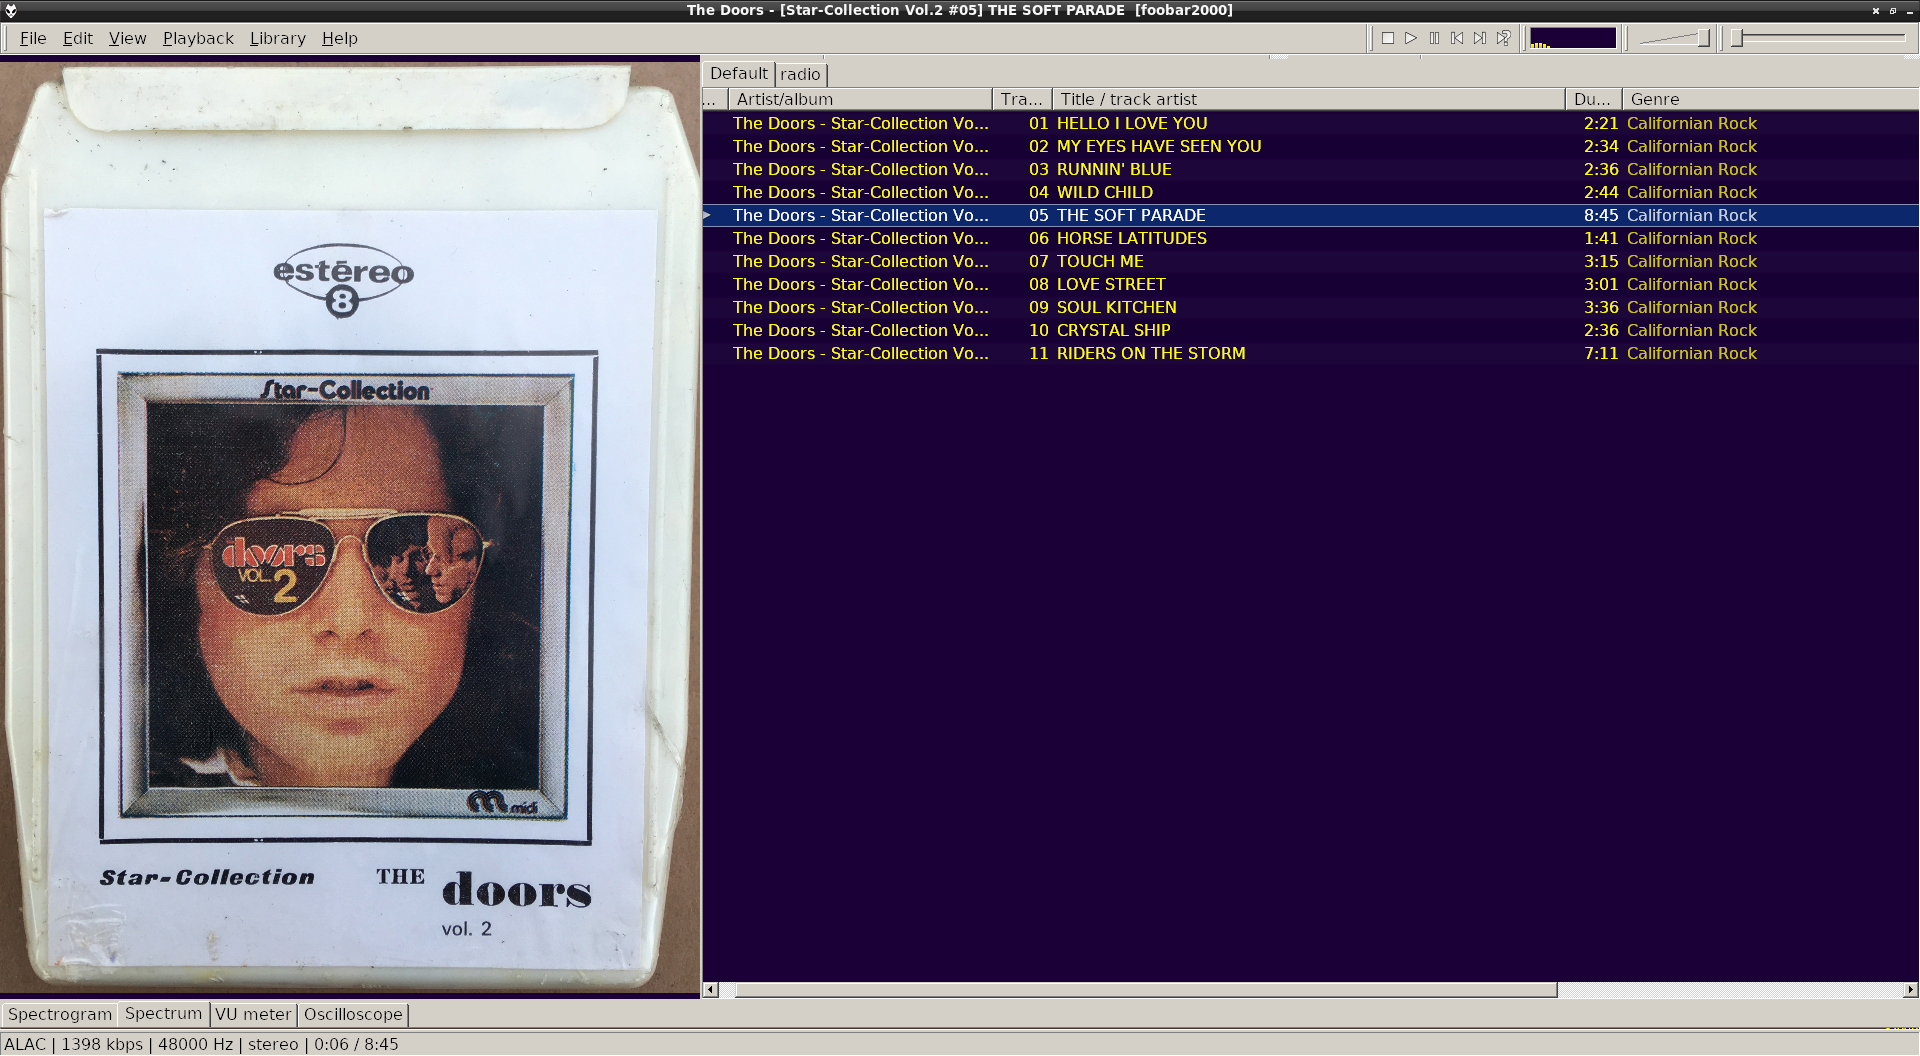The width and height of the screenshot is (1920, 1056).
Task: Click duration 8:45 of The Soft Parade
Action: coord(1601,215)
